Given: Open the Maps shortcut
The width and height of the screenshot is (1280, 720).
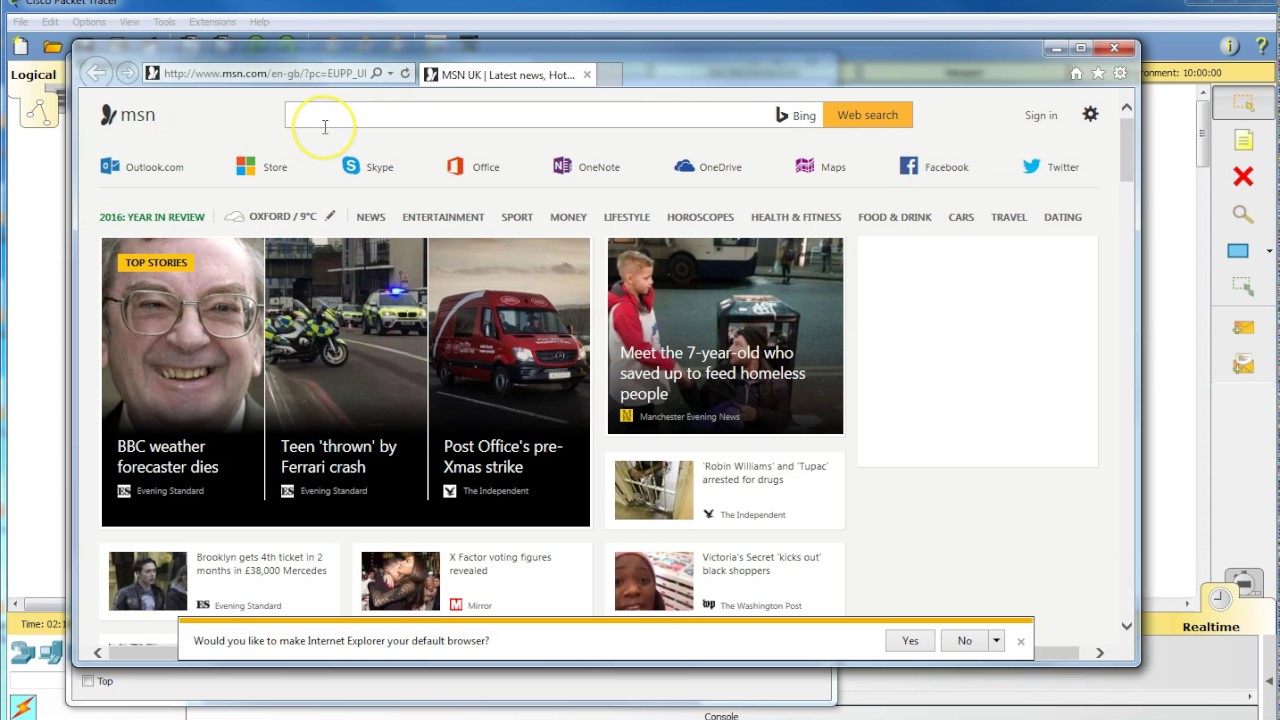Looking at the screenshot, I should 821,167.
